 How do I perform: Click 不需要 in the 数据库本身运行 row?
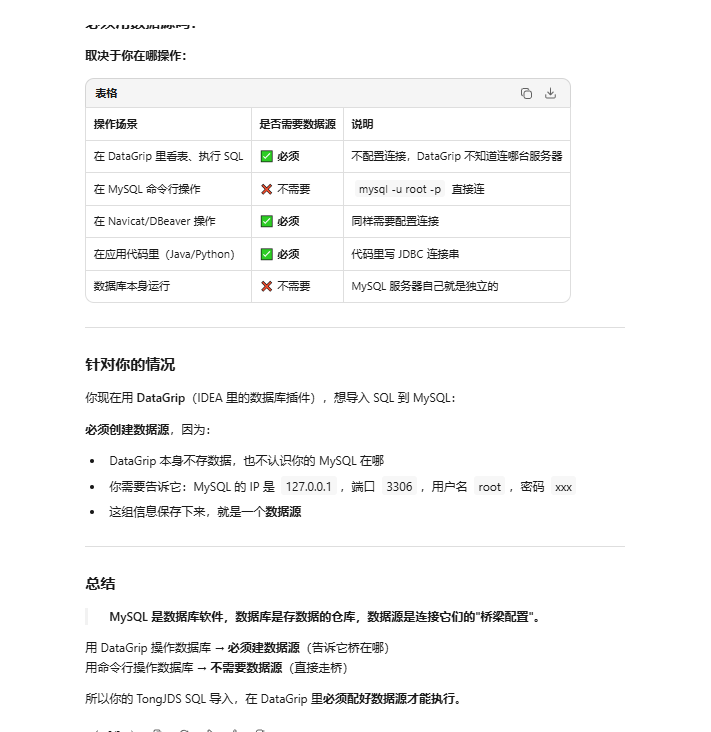tap(285, 286)
